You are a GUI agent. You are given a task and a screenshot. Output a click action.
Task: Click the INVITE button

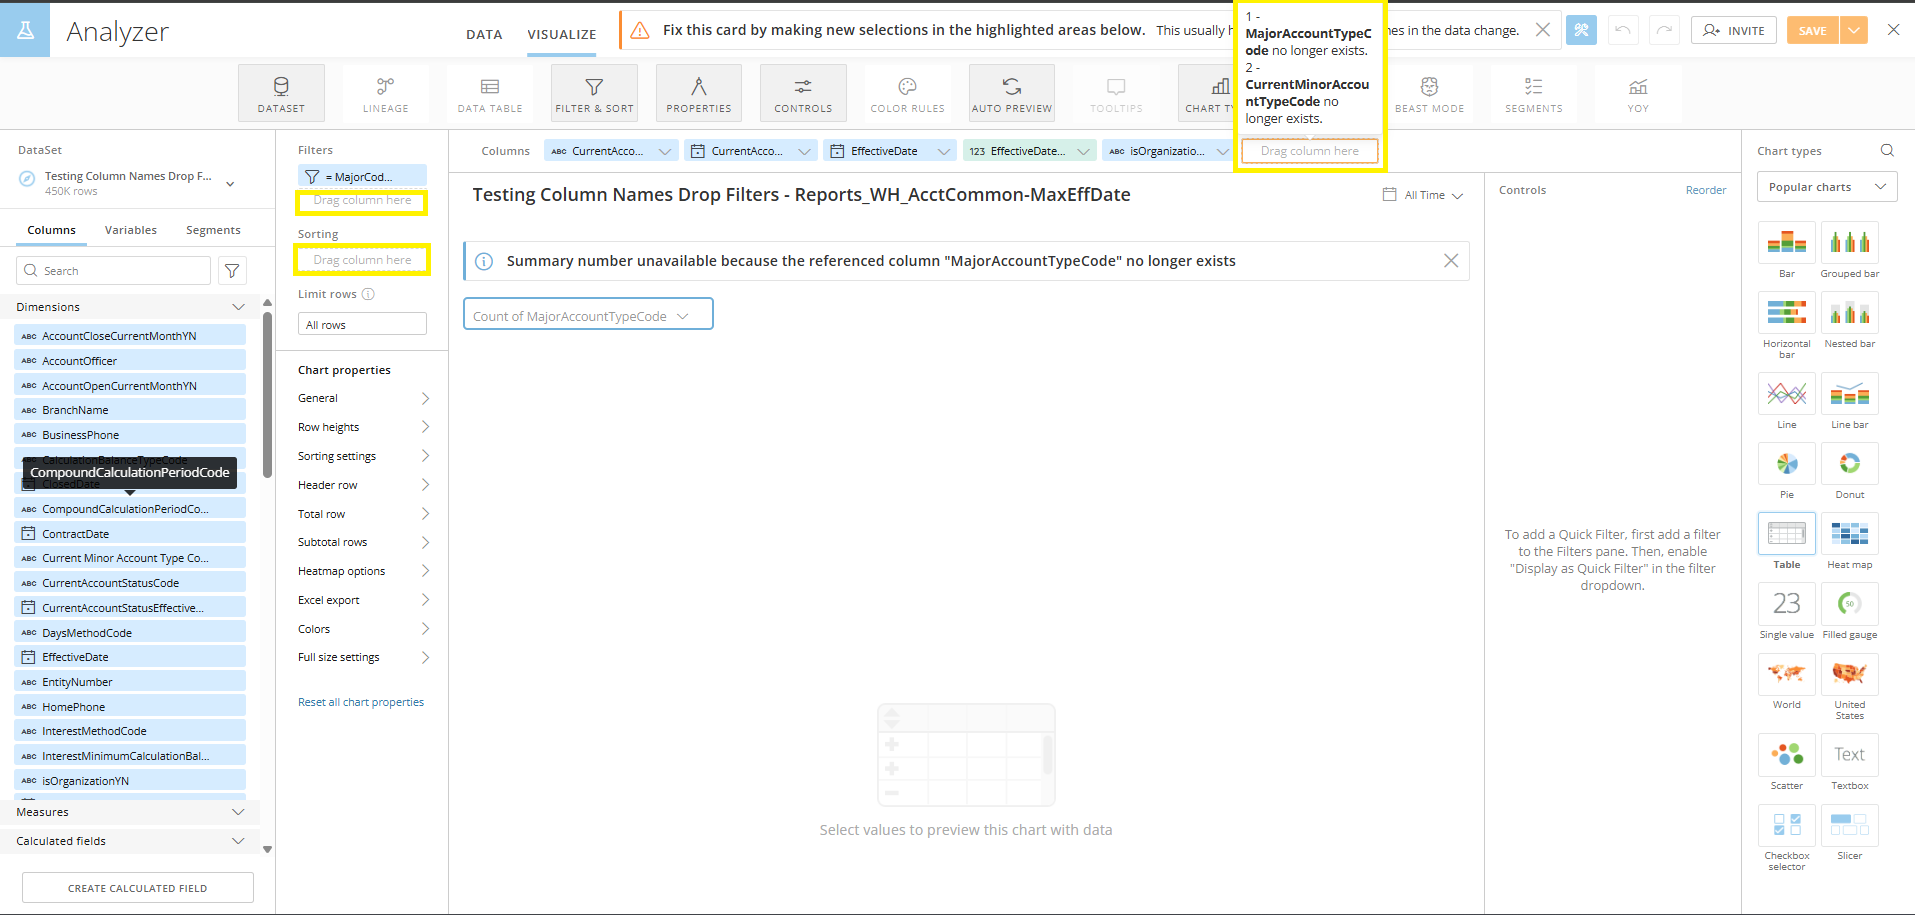1734,30
